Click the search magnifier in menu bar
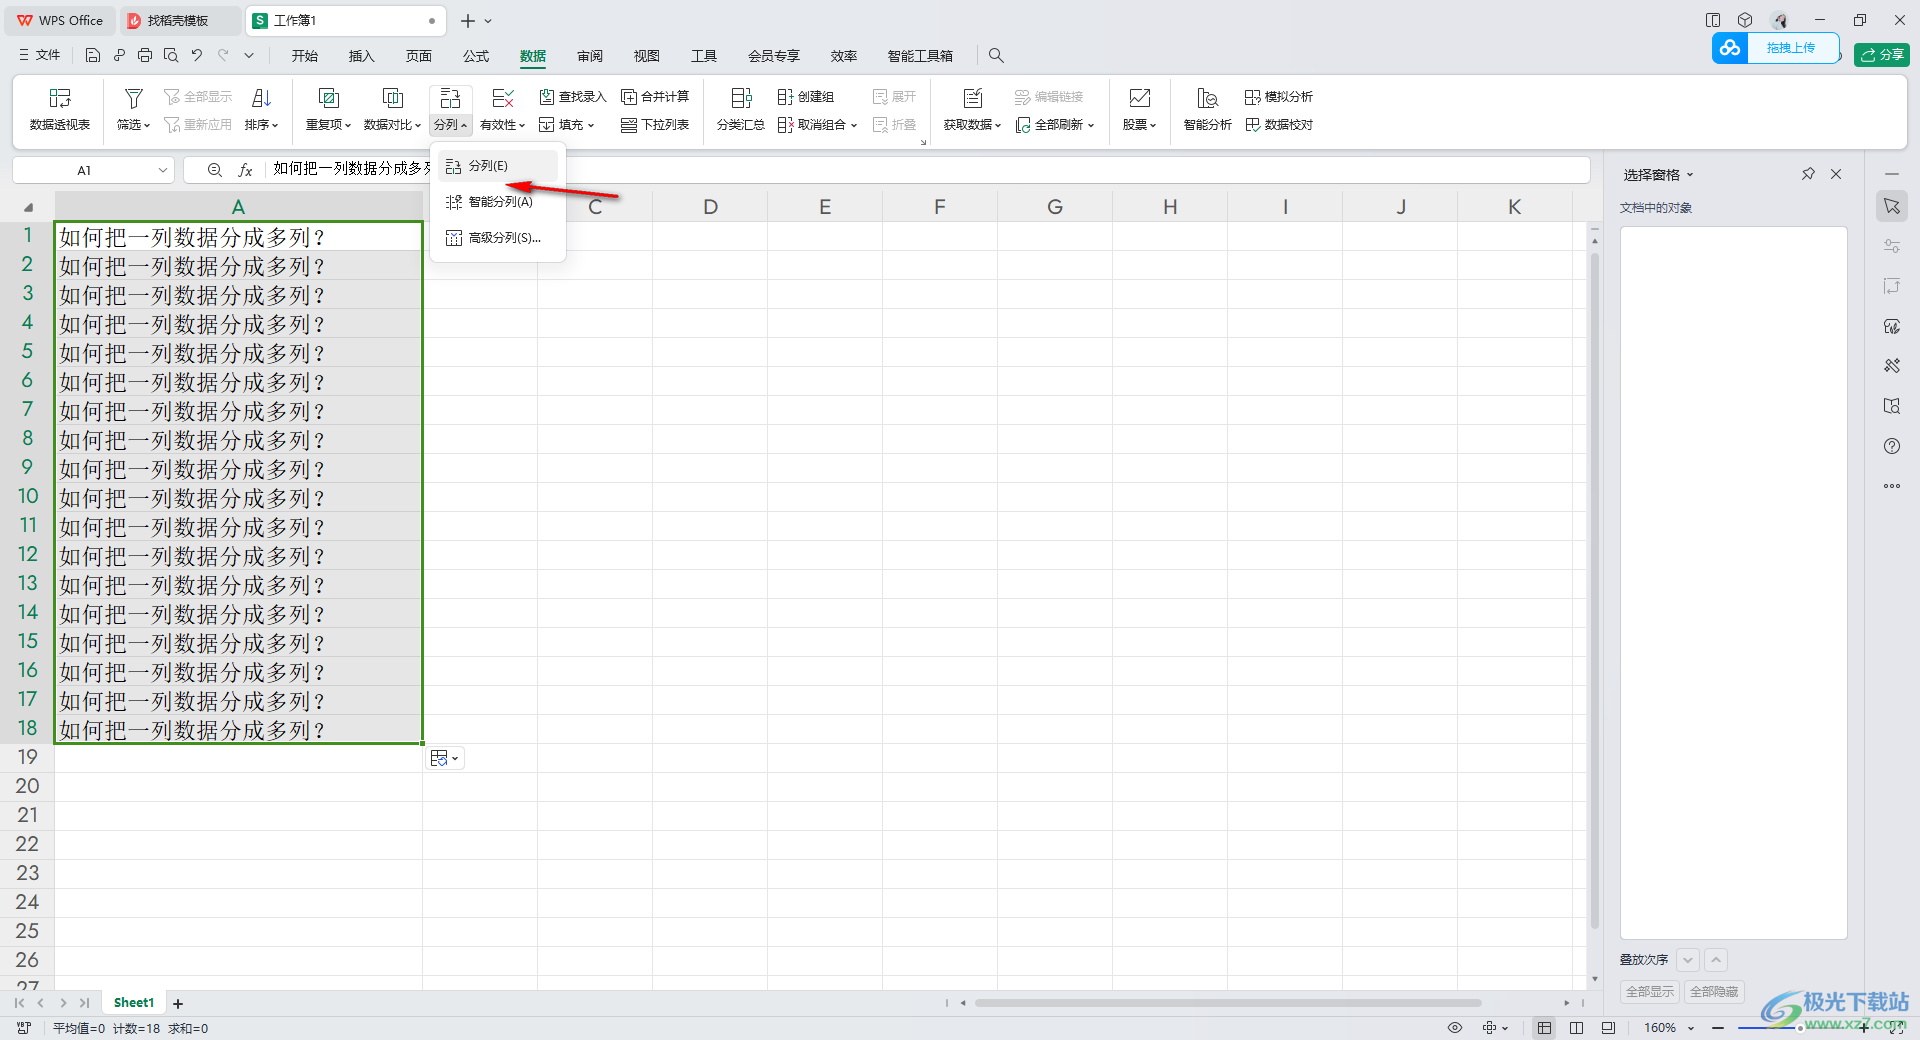 996,56
